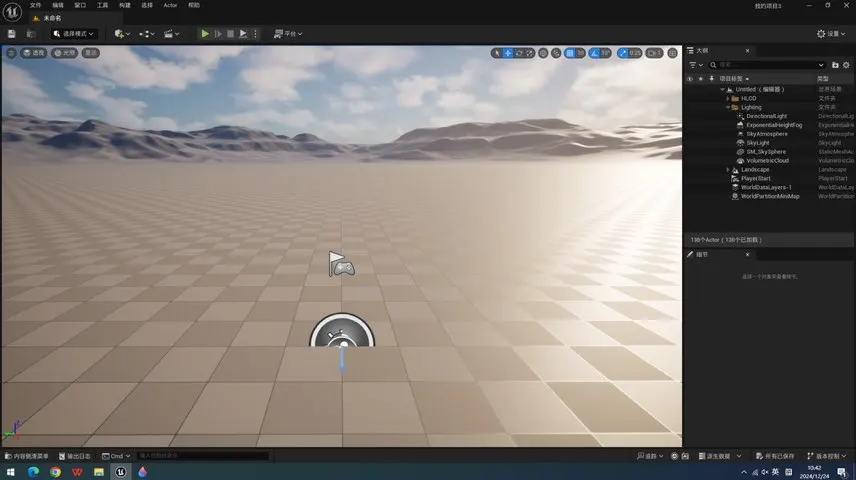Open the 平台 platforms dropdown
The width and height of the screenshot is (856, 480).
click(288, 34)
